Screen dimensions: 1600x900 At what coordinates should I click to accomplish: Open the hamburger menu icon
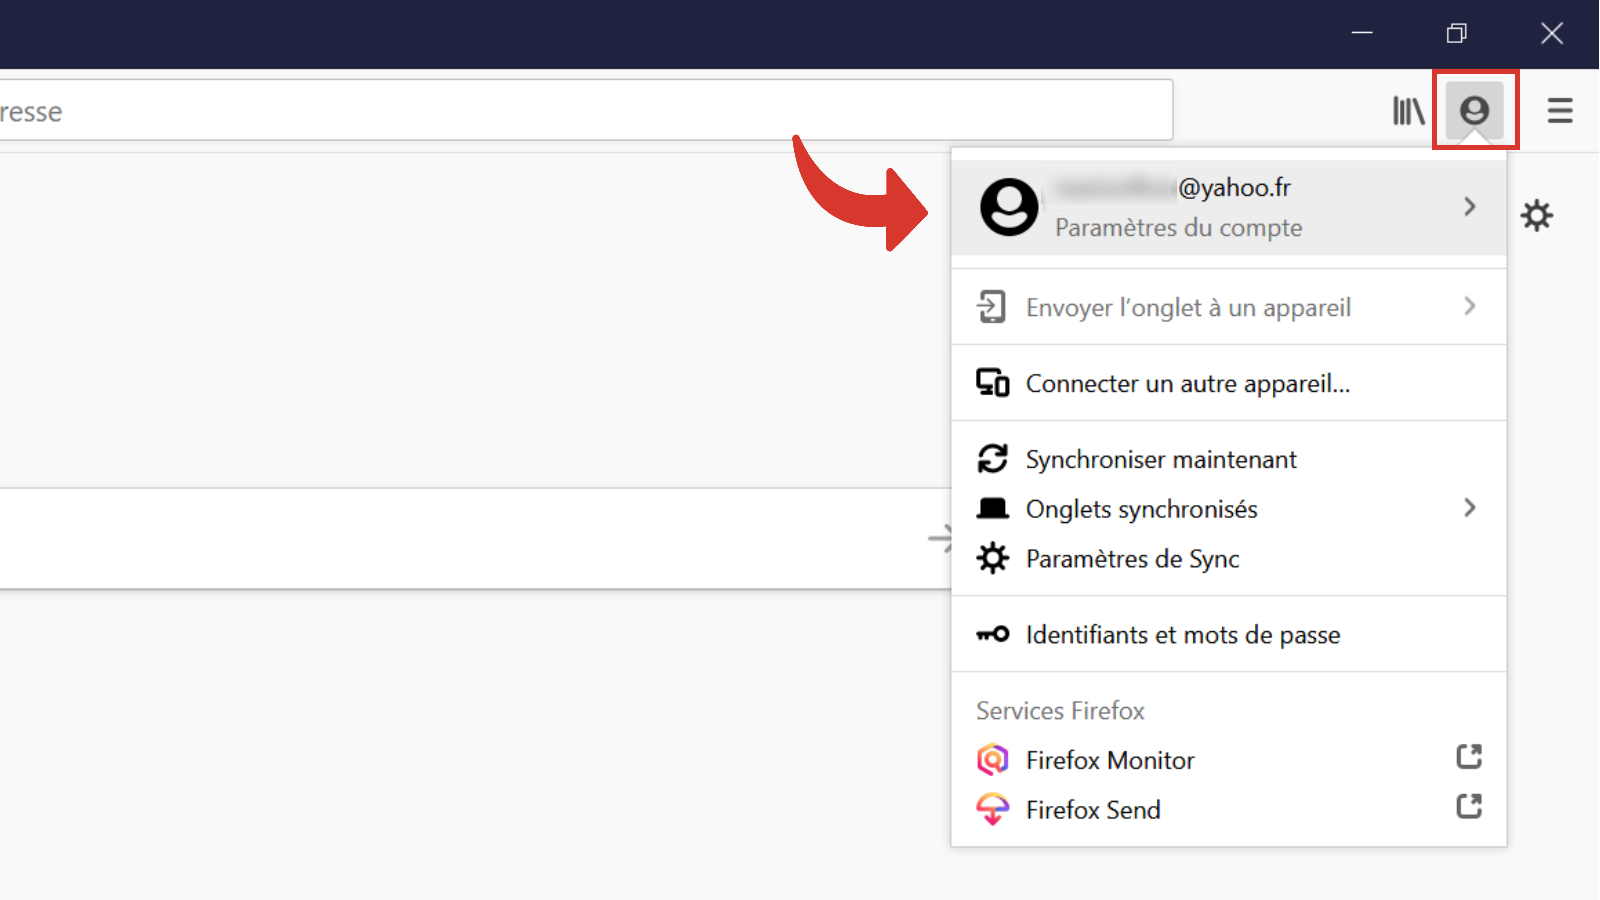[1560, 110]
